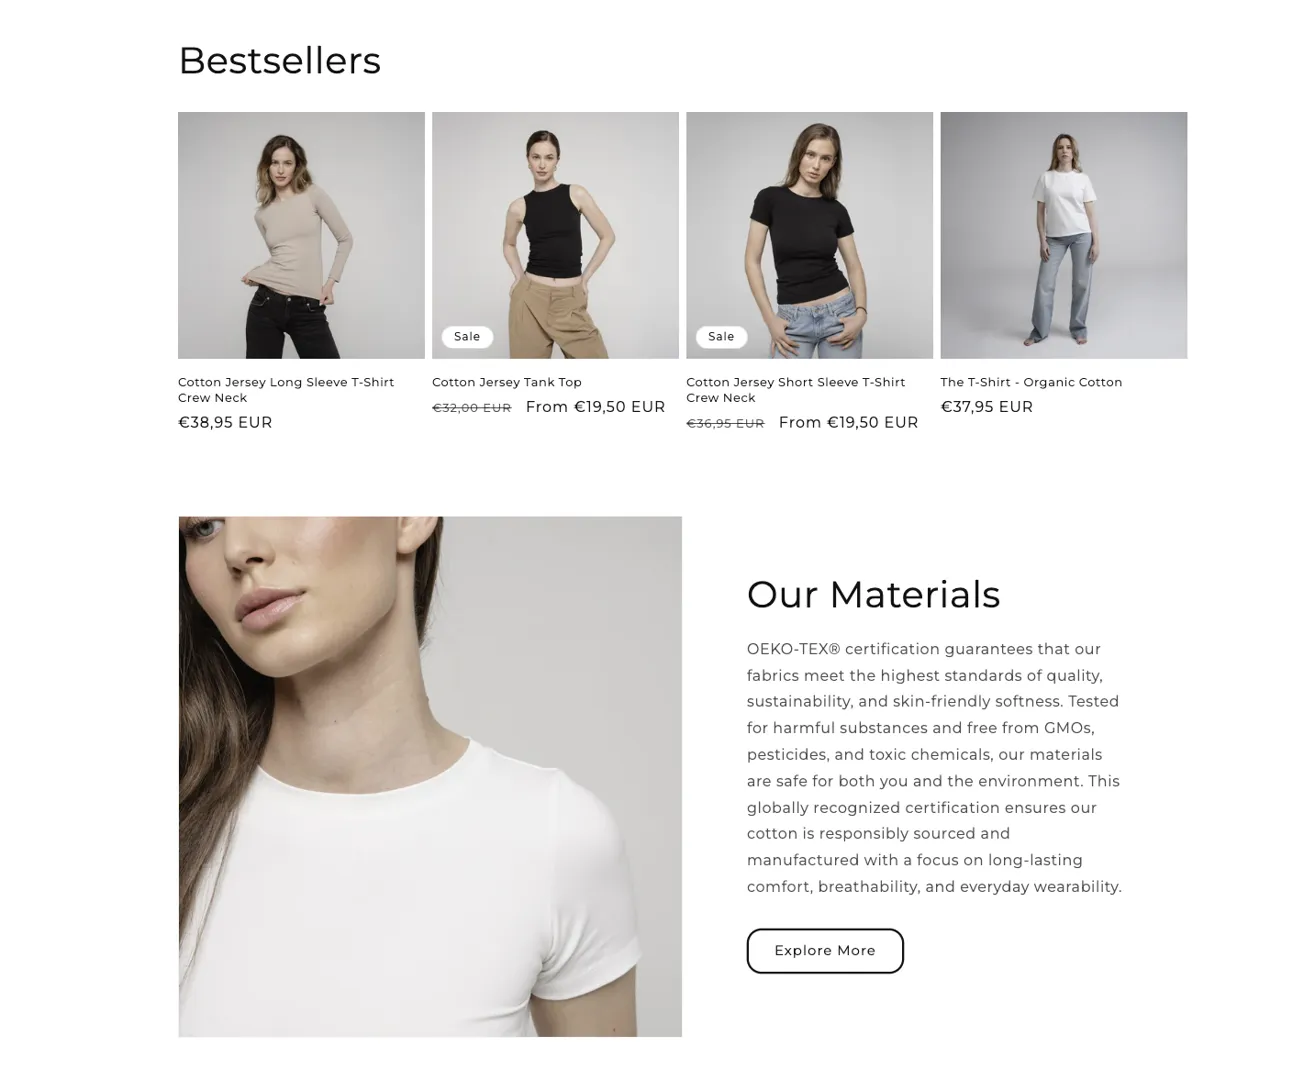Viewport: 1304px width, 1080px height.
Task: Click the €37,95 EUR price
Action: click(986, 407)
